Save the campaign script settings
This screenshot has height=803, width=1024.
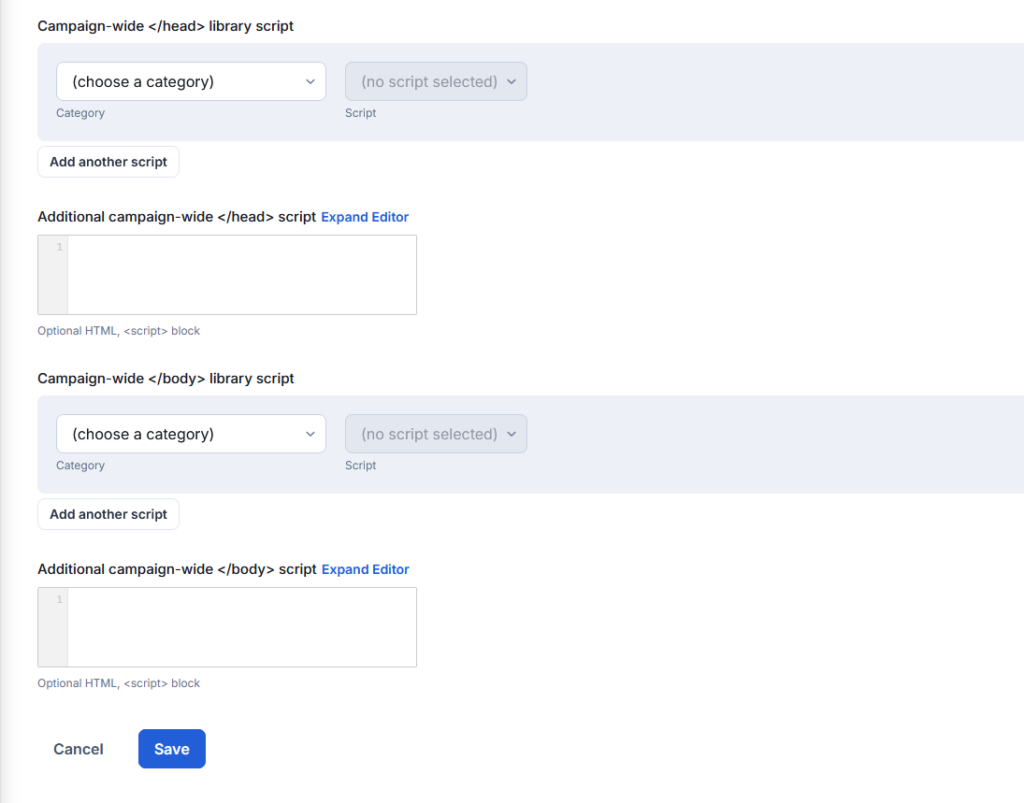(172, 749)
